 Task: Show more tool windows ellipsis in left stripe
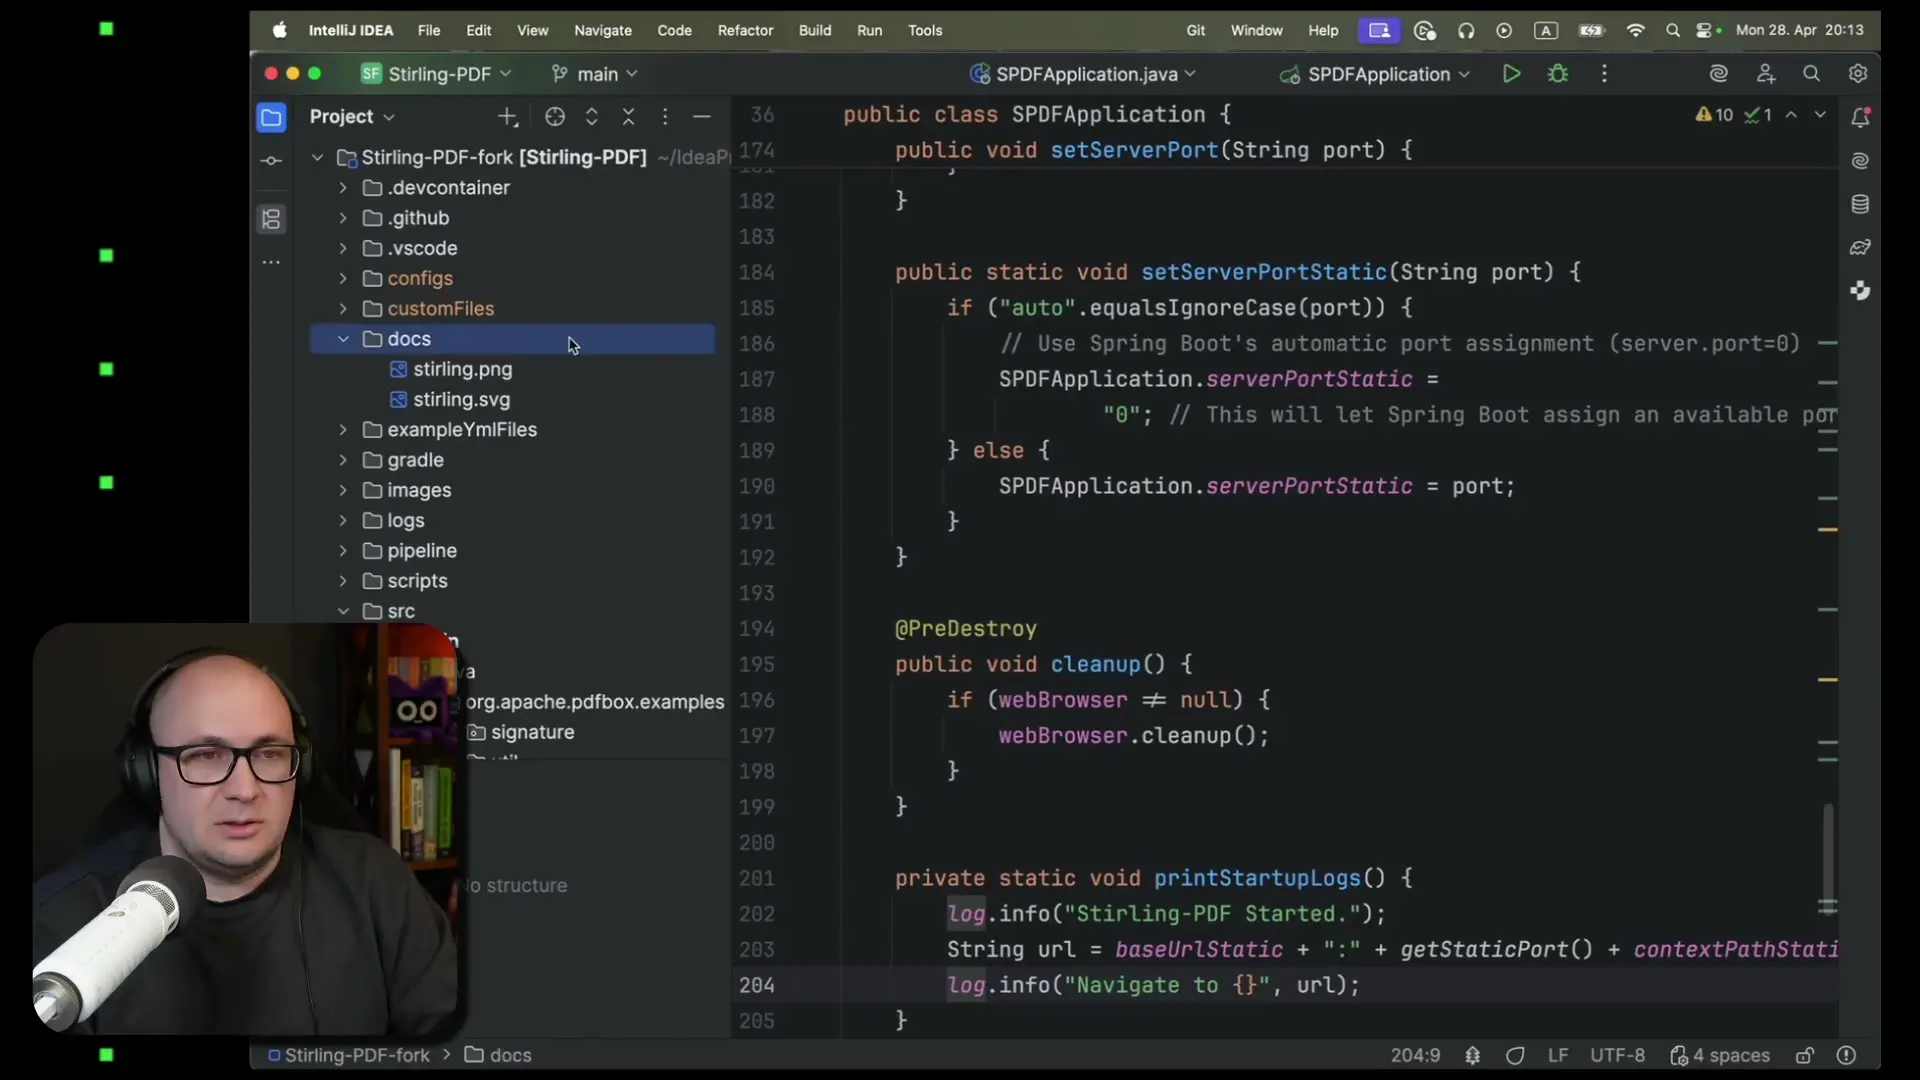271,263
